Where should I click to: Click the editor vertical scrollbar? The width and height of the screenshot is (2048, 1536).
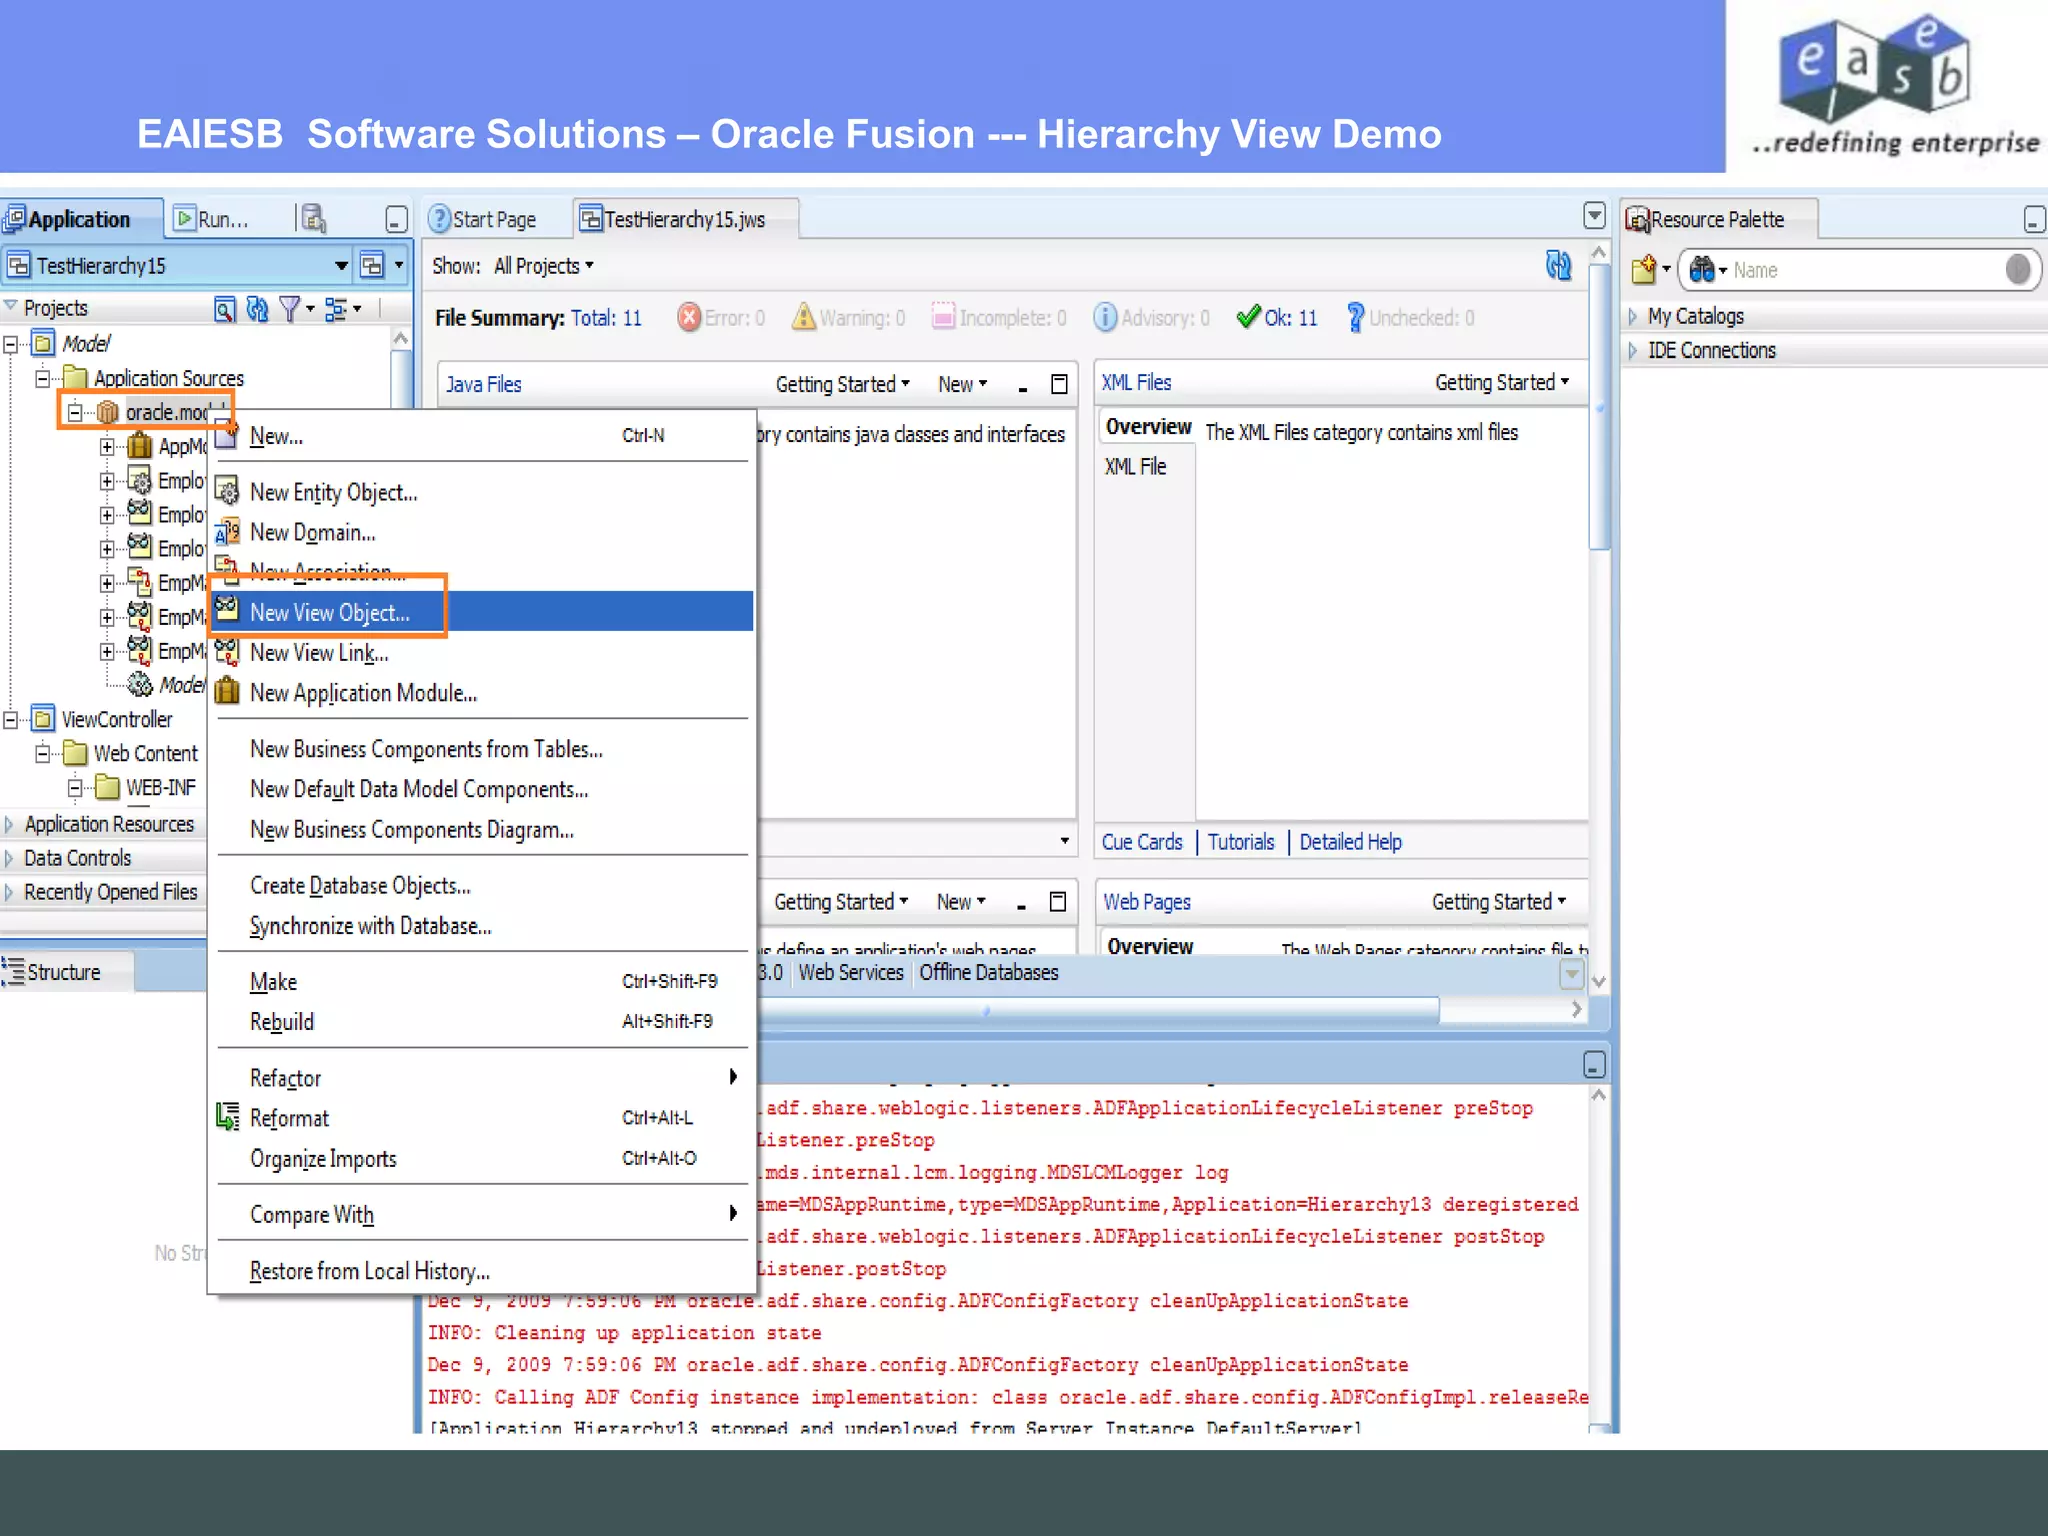tap(1599, 408)
